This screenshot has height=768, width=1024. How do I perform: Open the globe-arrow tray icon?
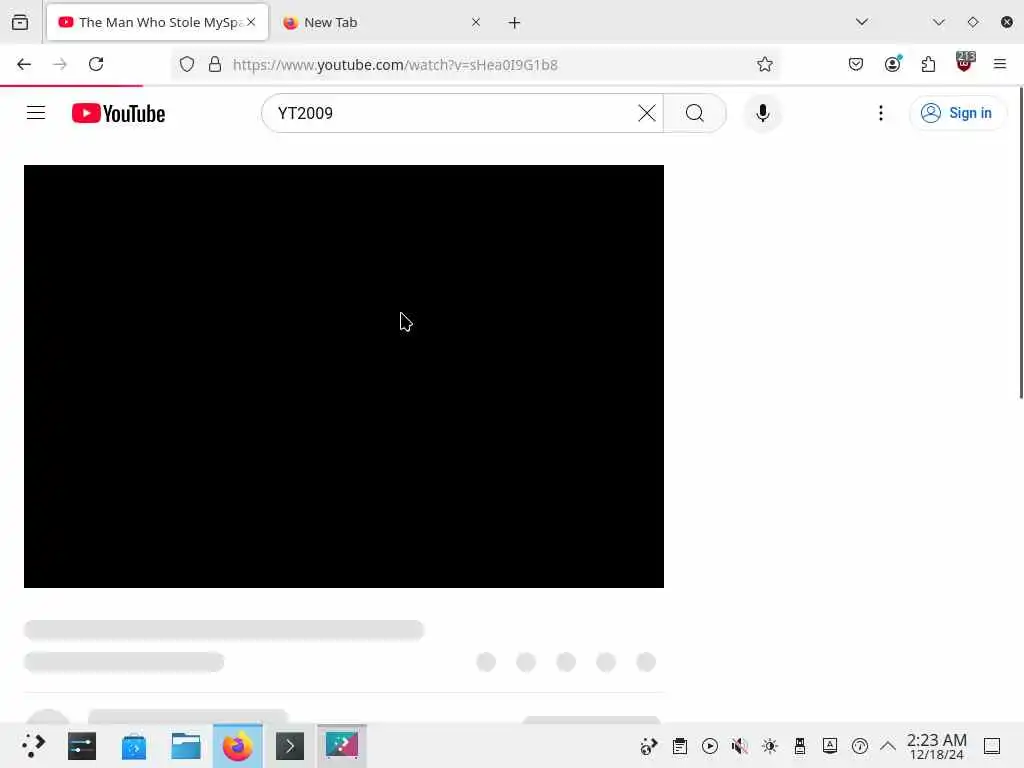pos(648,746)
